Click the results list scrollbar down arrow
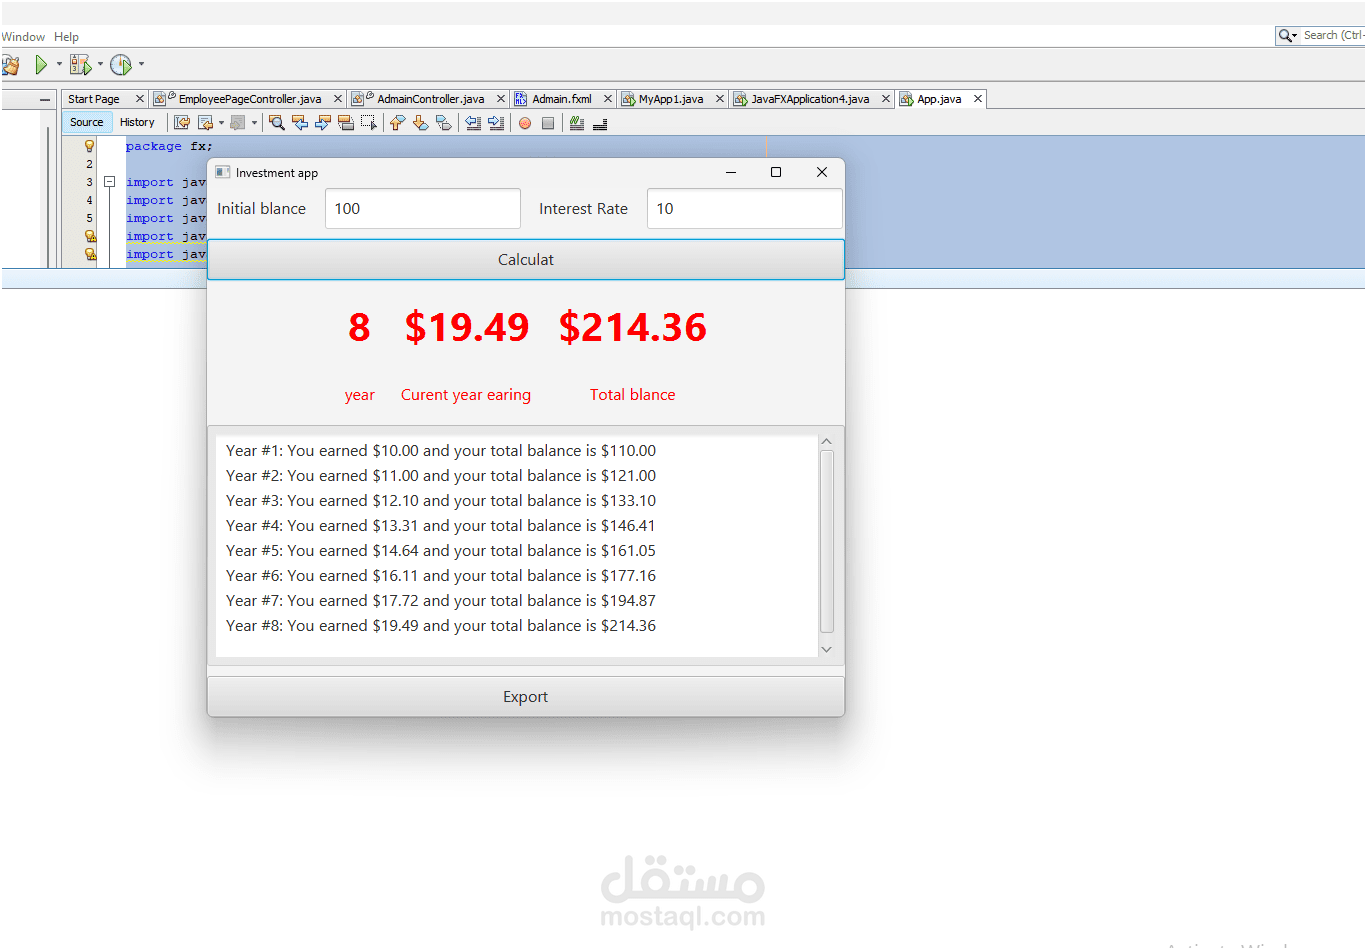Image resolution: width=1367 pixels, height=950 pixels. click(826, 649)
